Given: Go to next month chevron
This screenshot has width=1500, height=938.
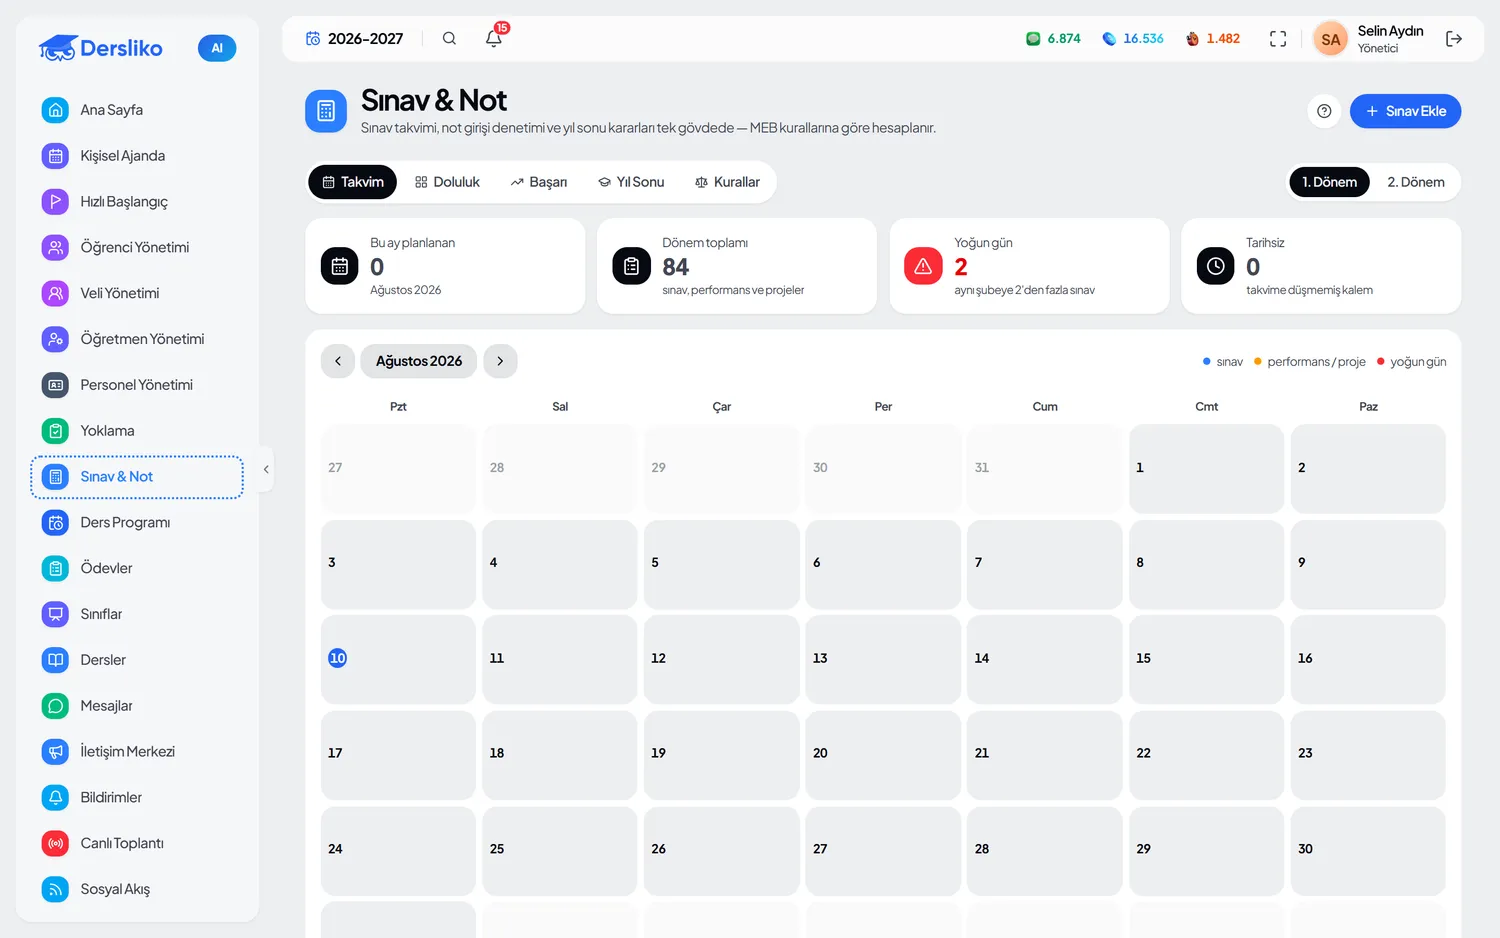Looking at the screenshot, I should (x=500, y=361).
